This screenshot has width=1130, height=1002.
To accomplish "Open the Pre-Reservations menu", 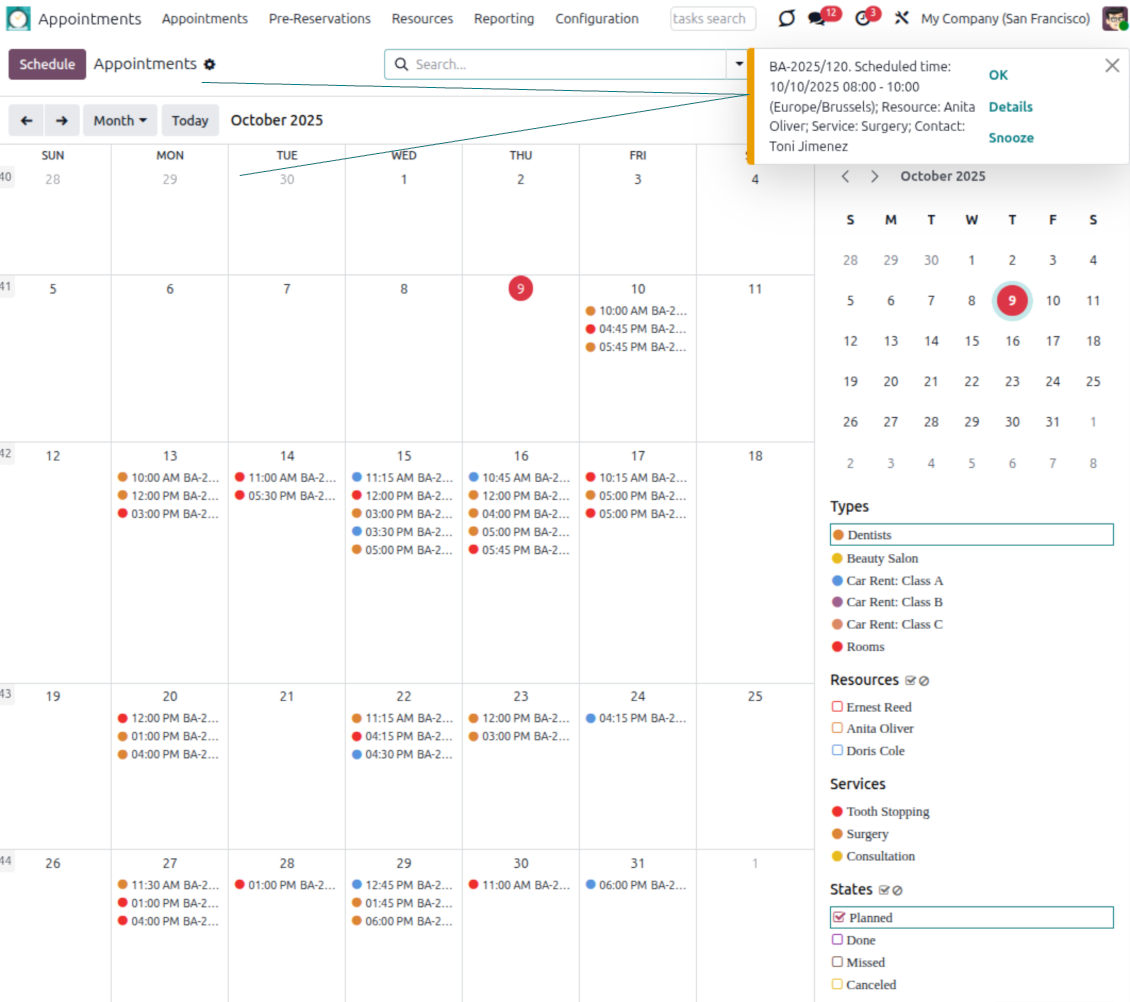I will (x=319, y=19).
